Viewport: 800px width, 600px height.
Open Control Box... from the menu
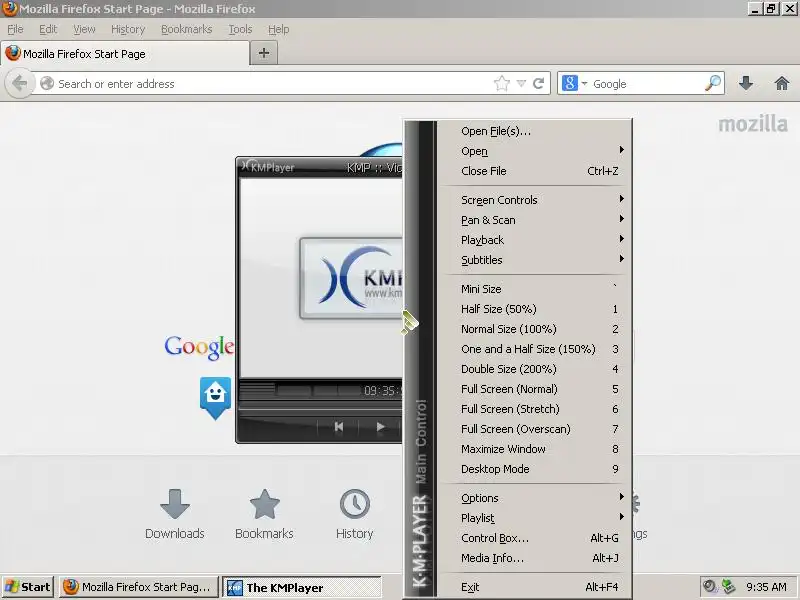[536, 538]
